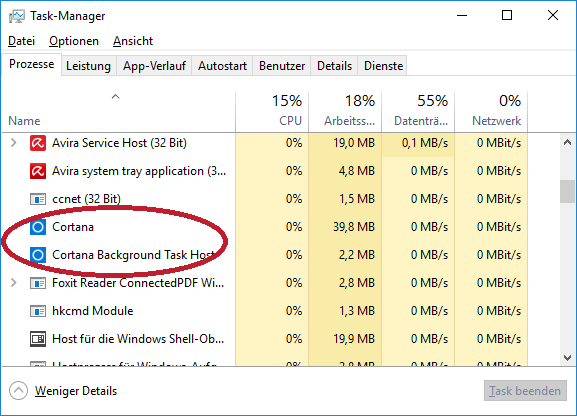Maximize the Task-Manager window
This screenshot has width=577, height=416.
507,15
